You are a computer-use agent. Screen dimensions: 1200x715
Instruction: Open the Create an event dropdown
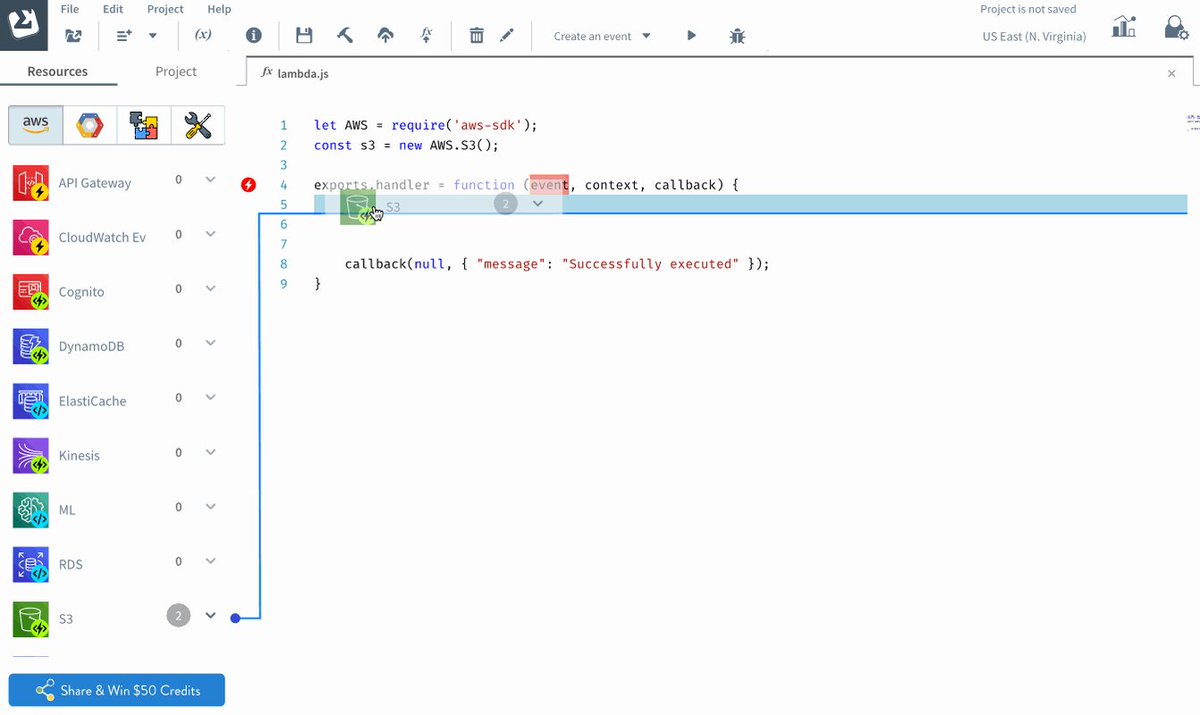coord(602,36)
